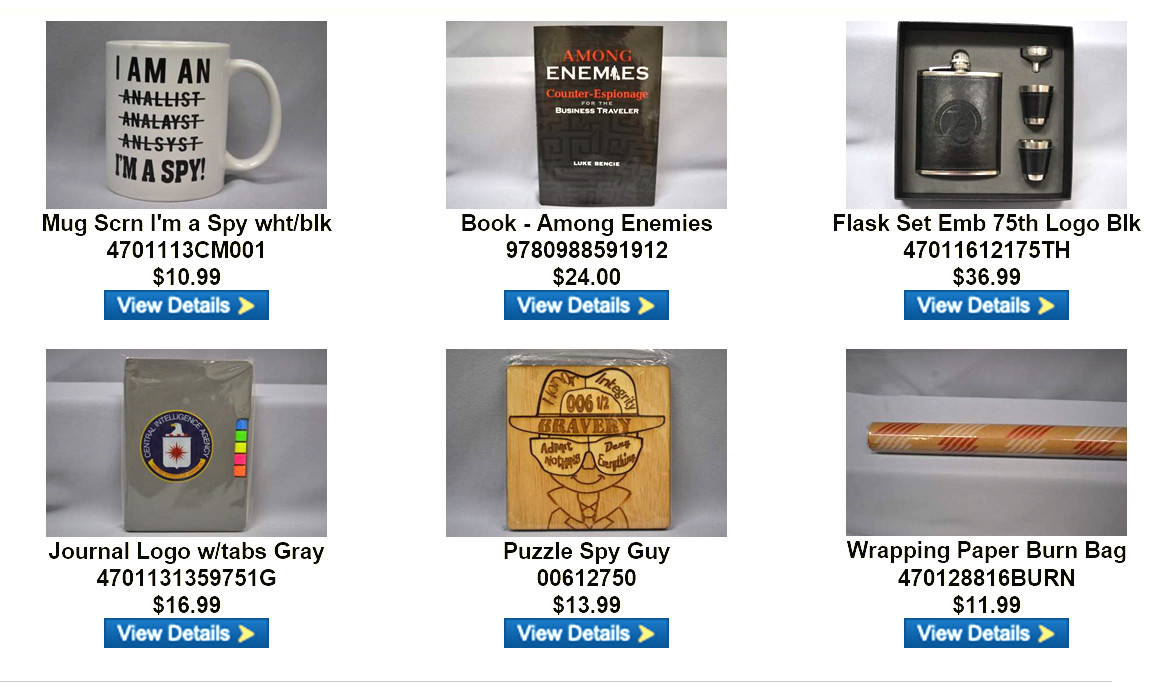Click View Details under Journal Logo w/tabs Gray
The height and width of the screenshot is (687, 1171).
[x=186, y=633]
